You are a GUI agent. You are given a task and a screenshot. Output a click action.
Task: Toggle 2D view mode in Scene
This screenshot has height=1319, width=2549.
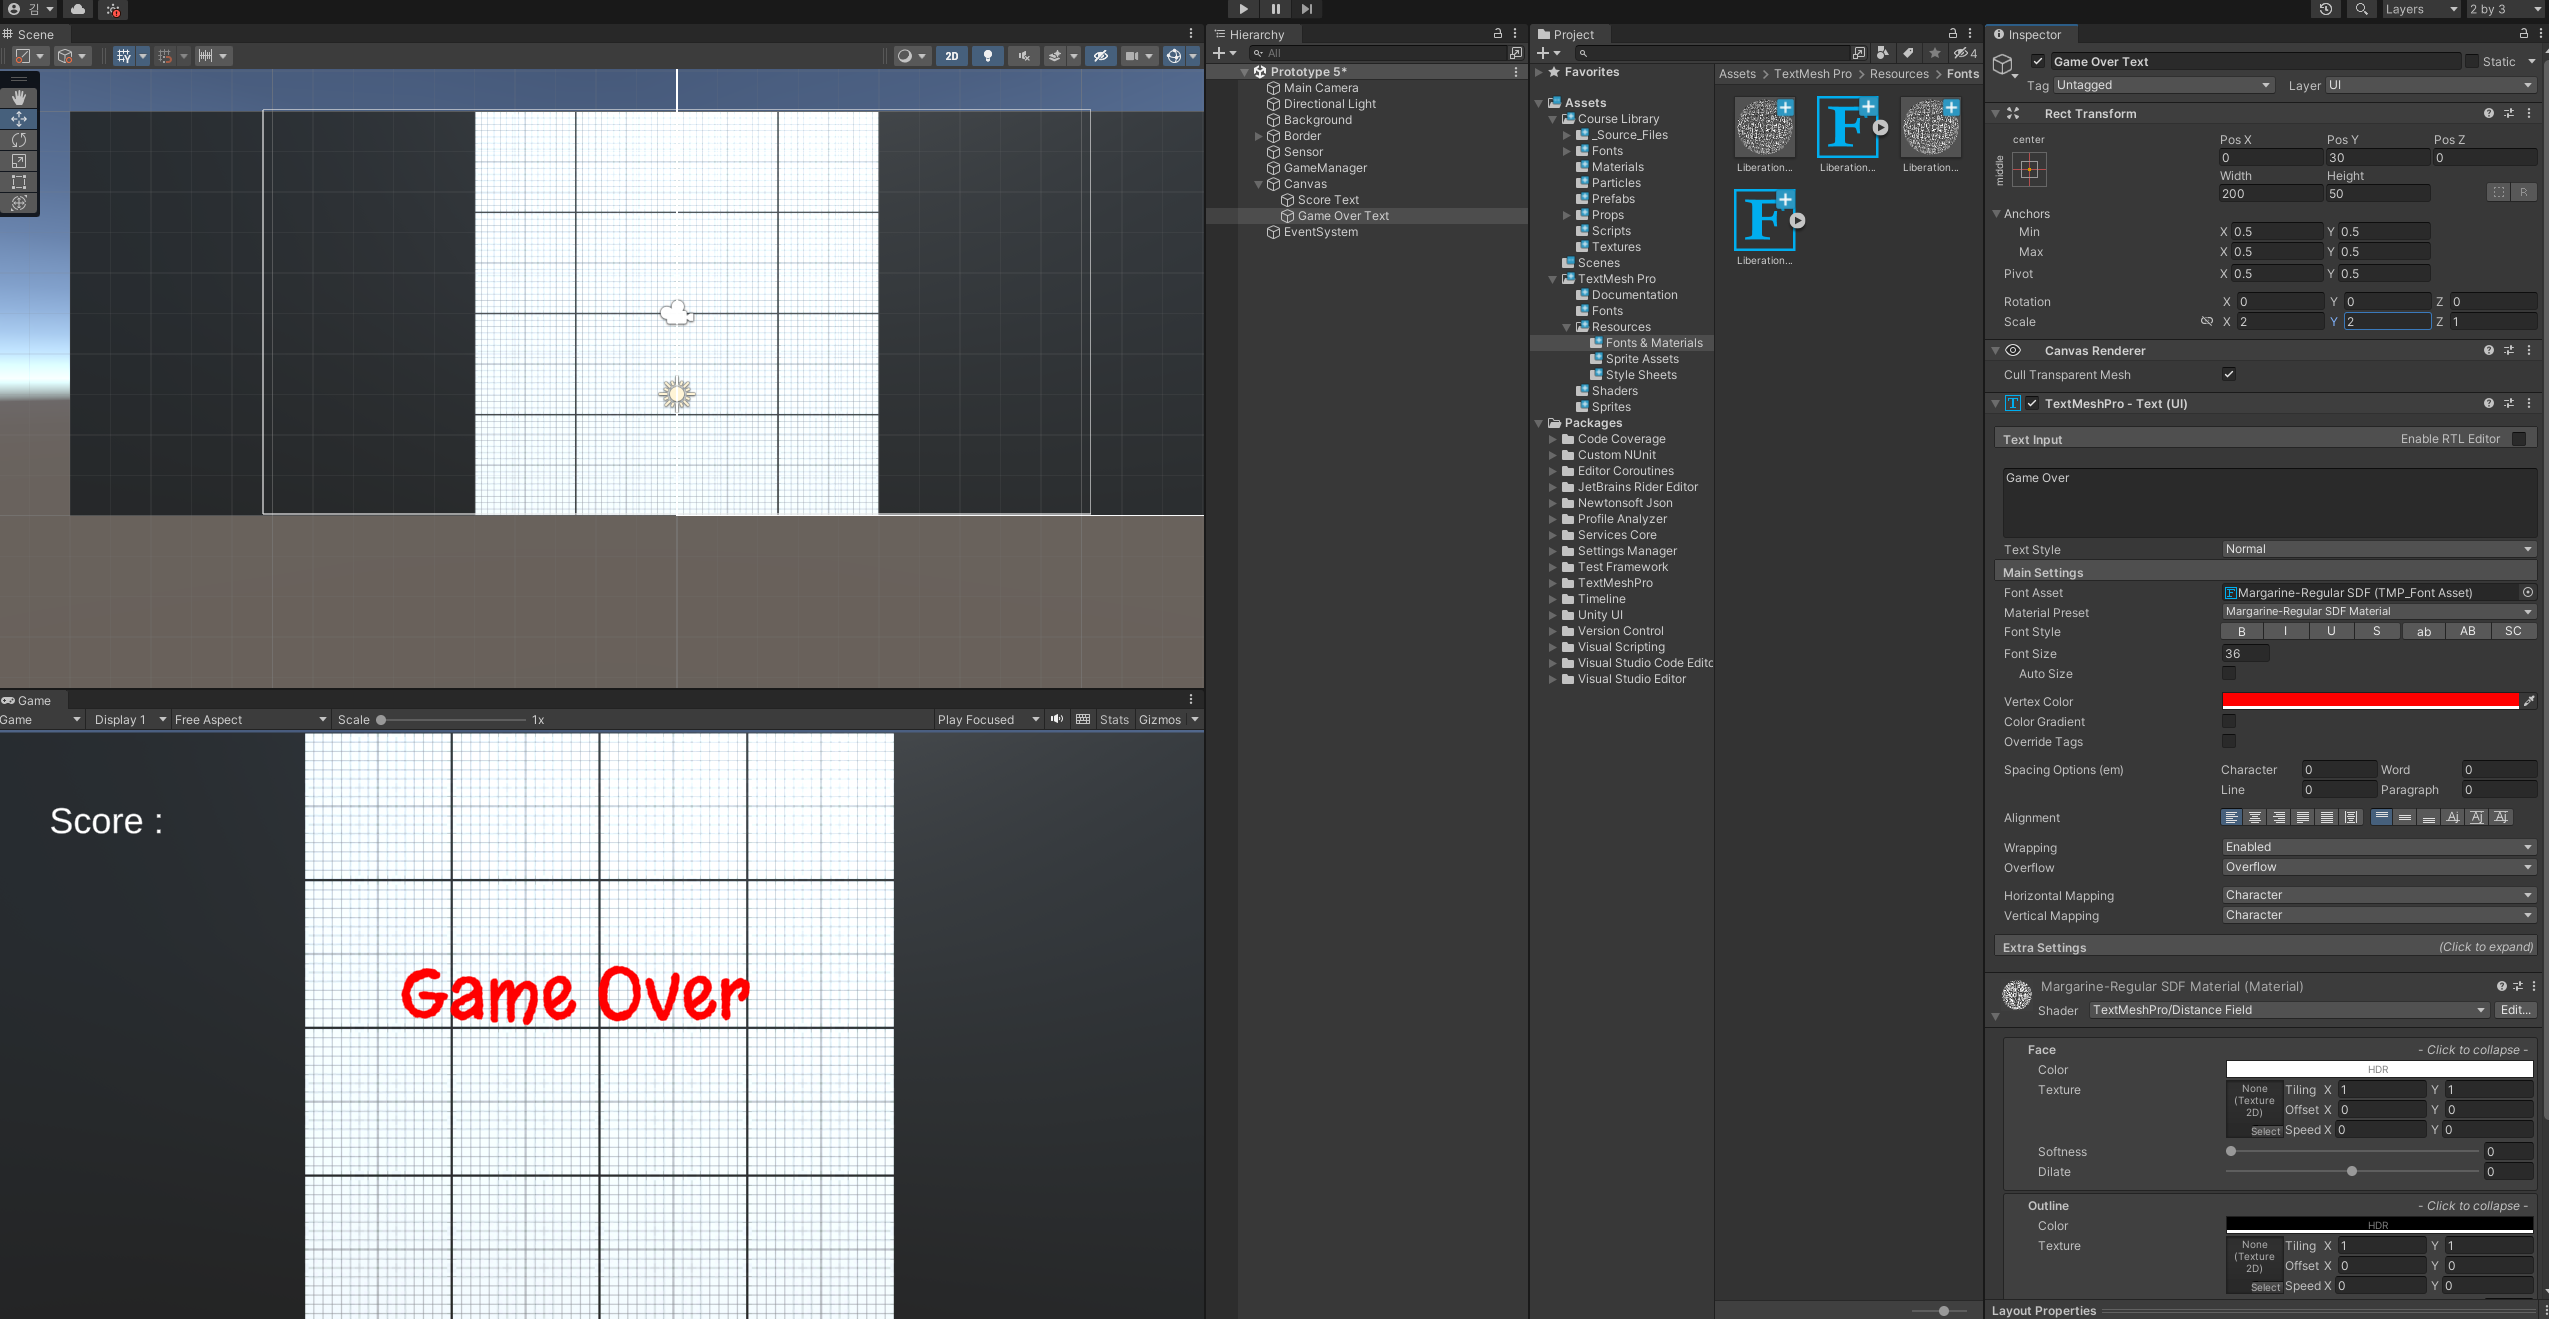click(951, 56)
